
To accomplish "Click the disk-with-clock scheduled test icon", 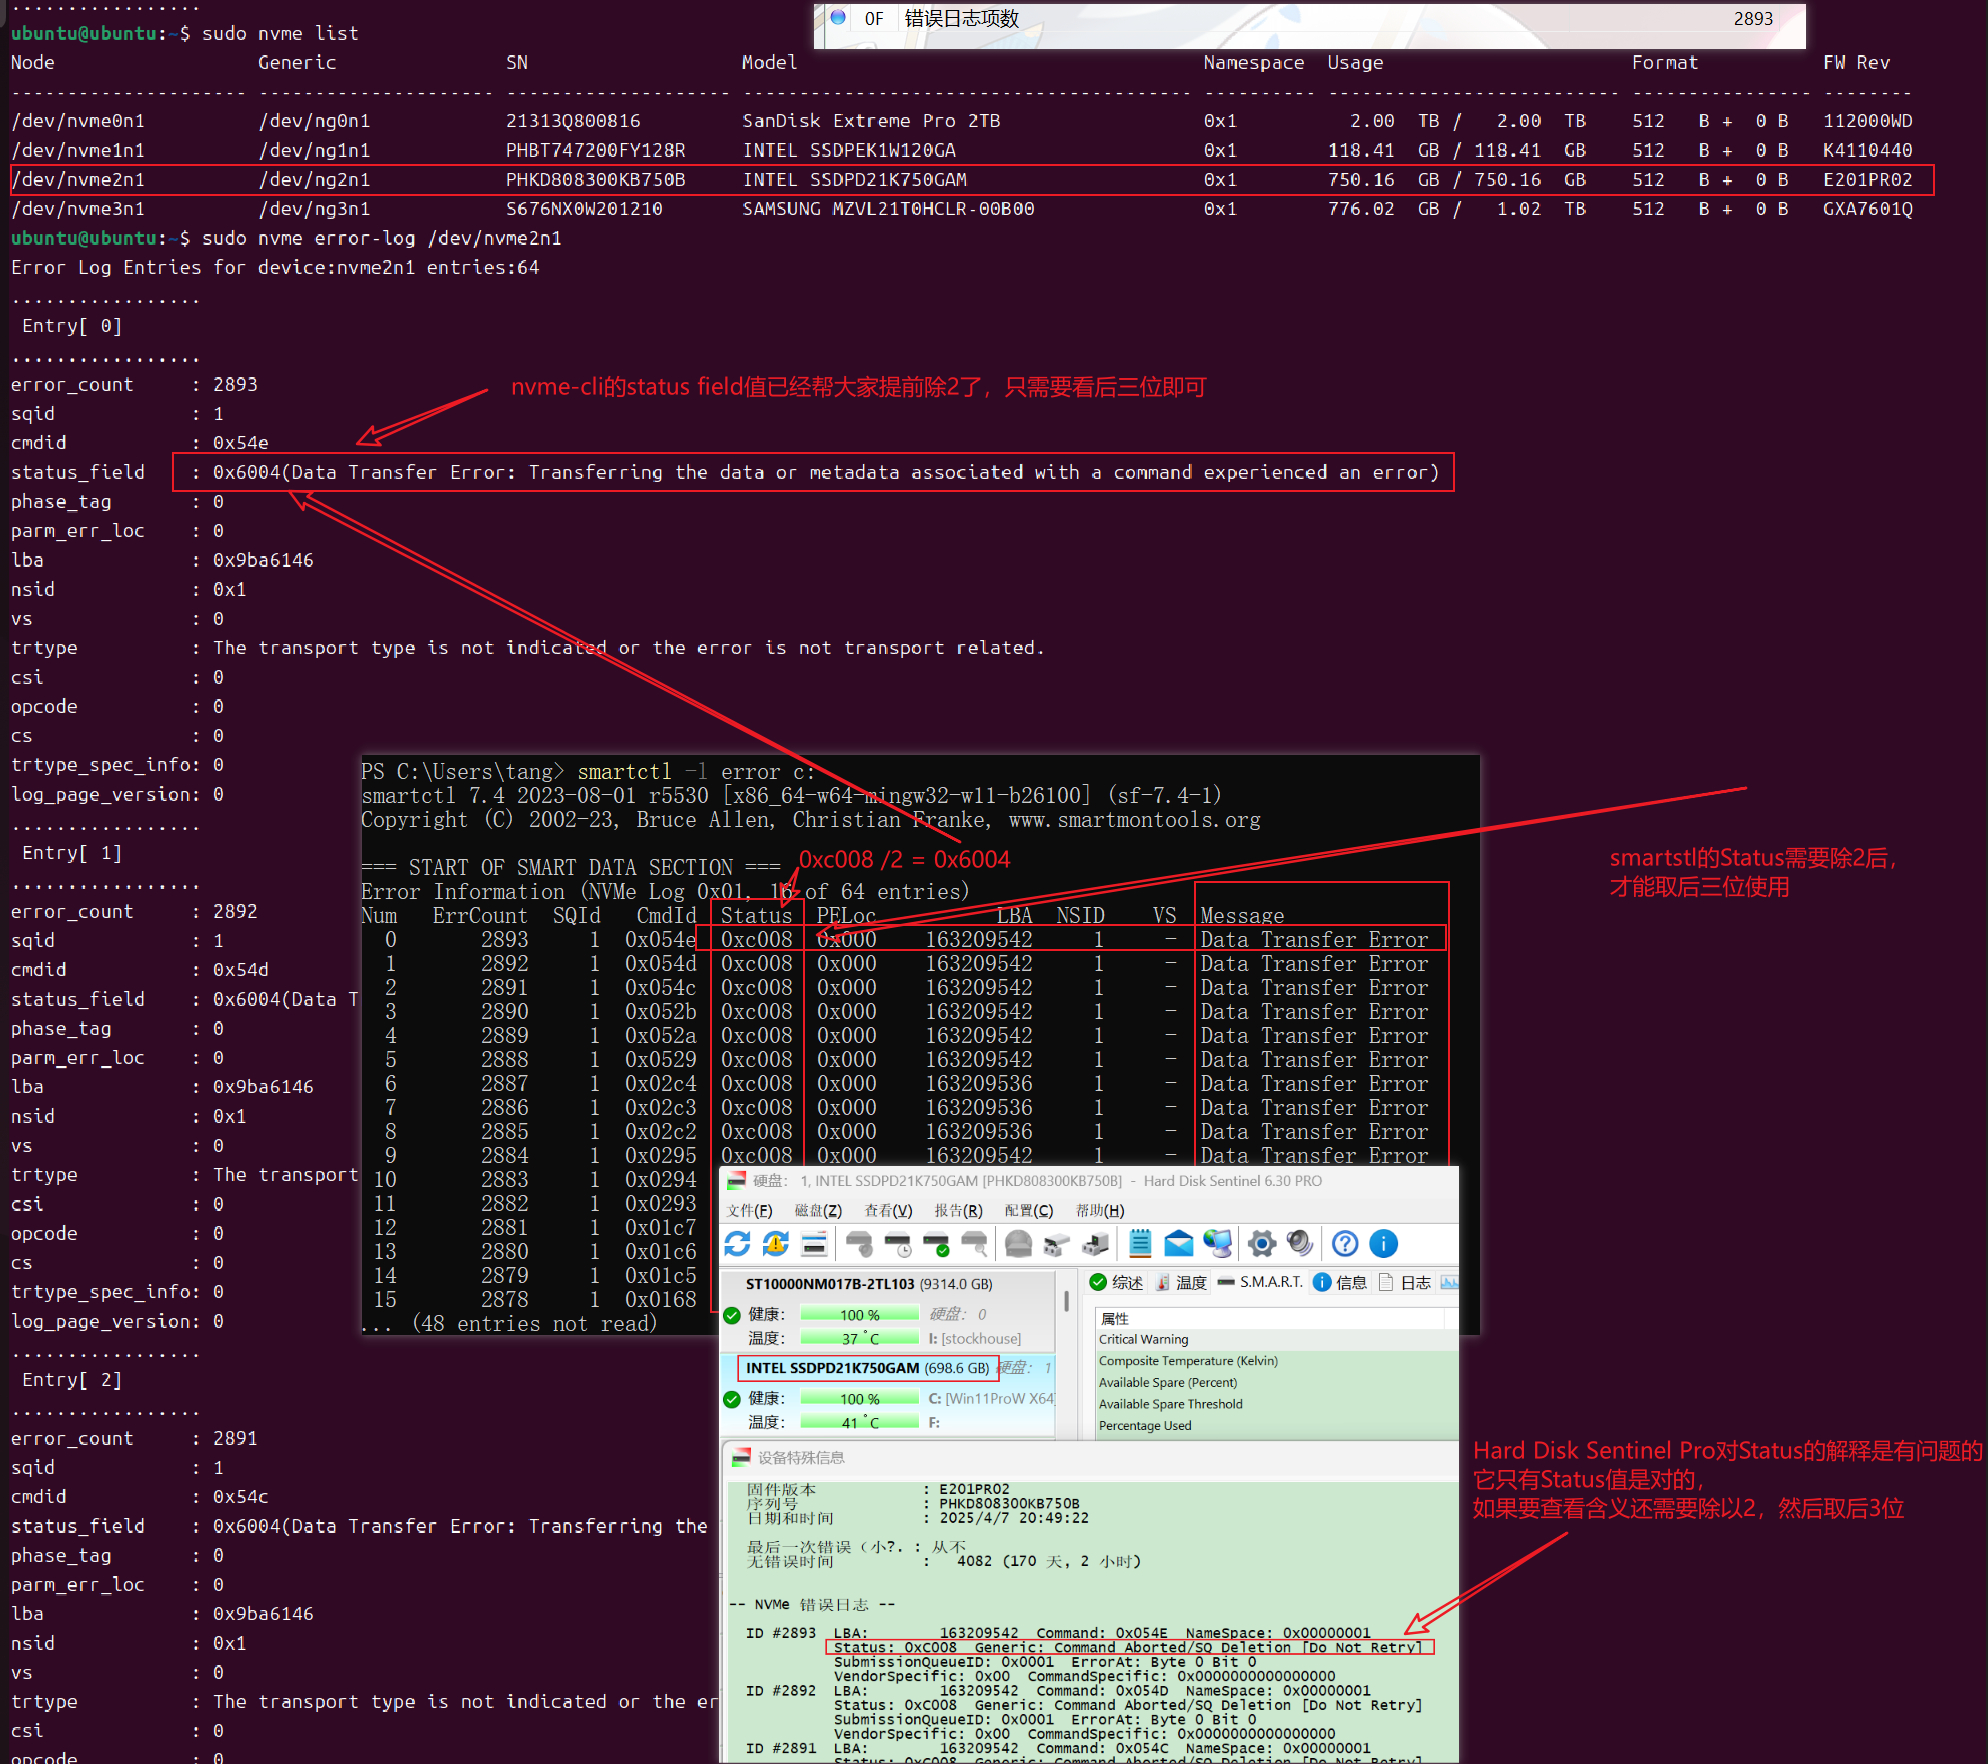I will 898,1243.
